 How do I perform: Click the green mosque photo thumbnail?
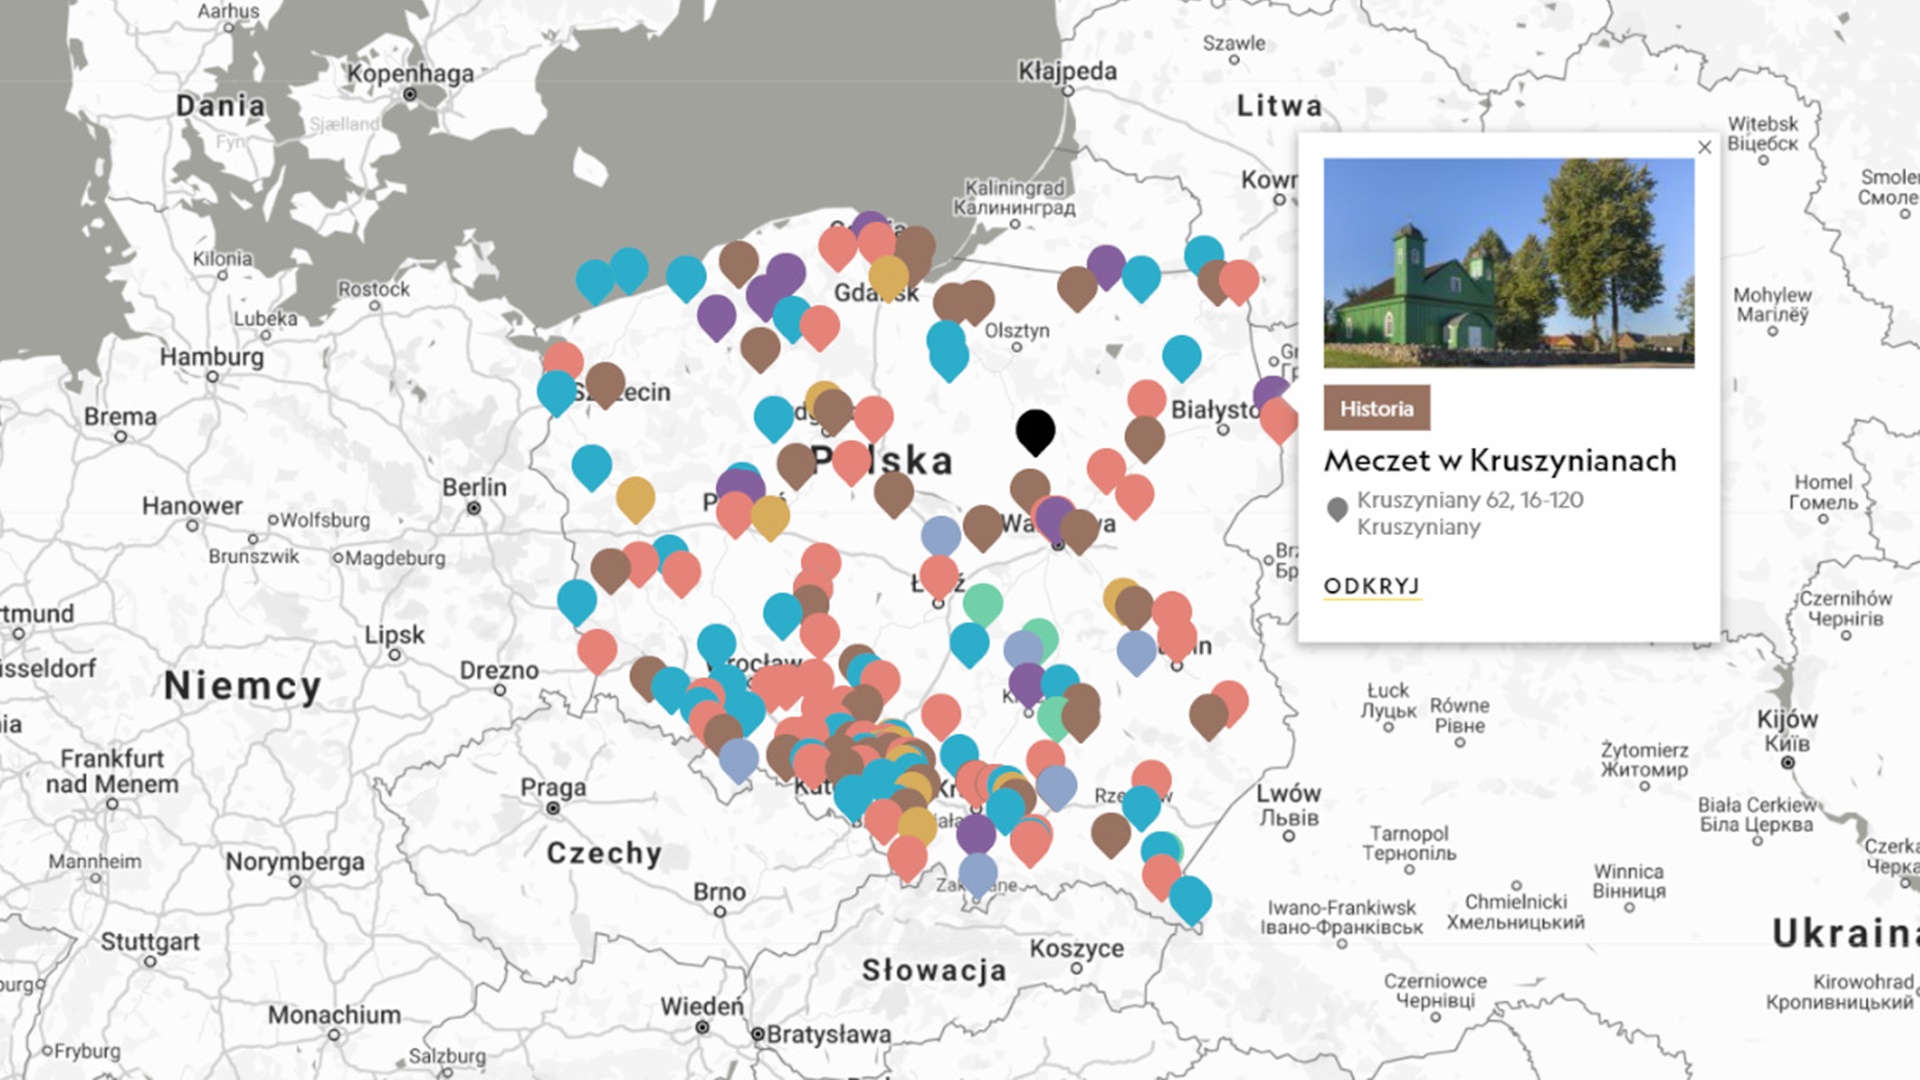[x=1508, y=263]
